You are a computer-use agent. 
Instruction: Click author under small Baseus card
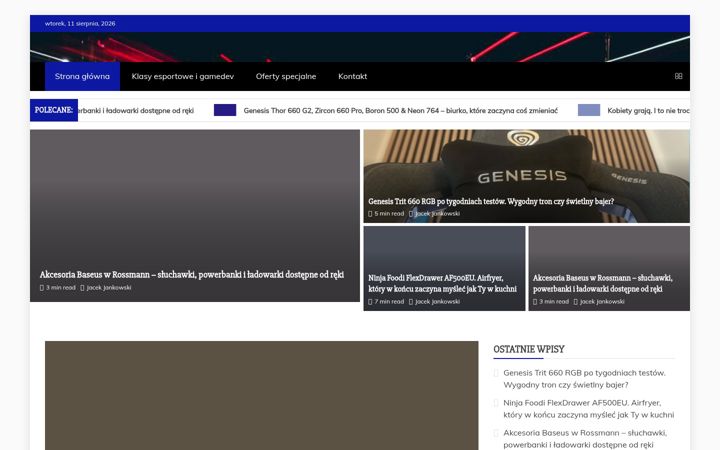[x=602, y=302]
